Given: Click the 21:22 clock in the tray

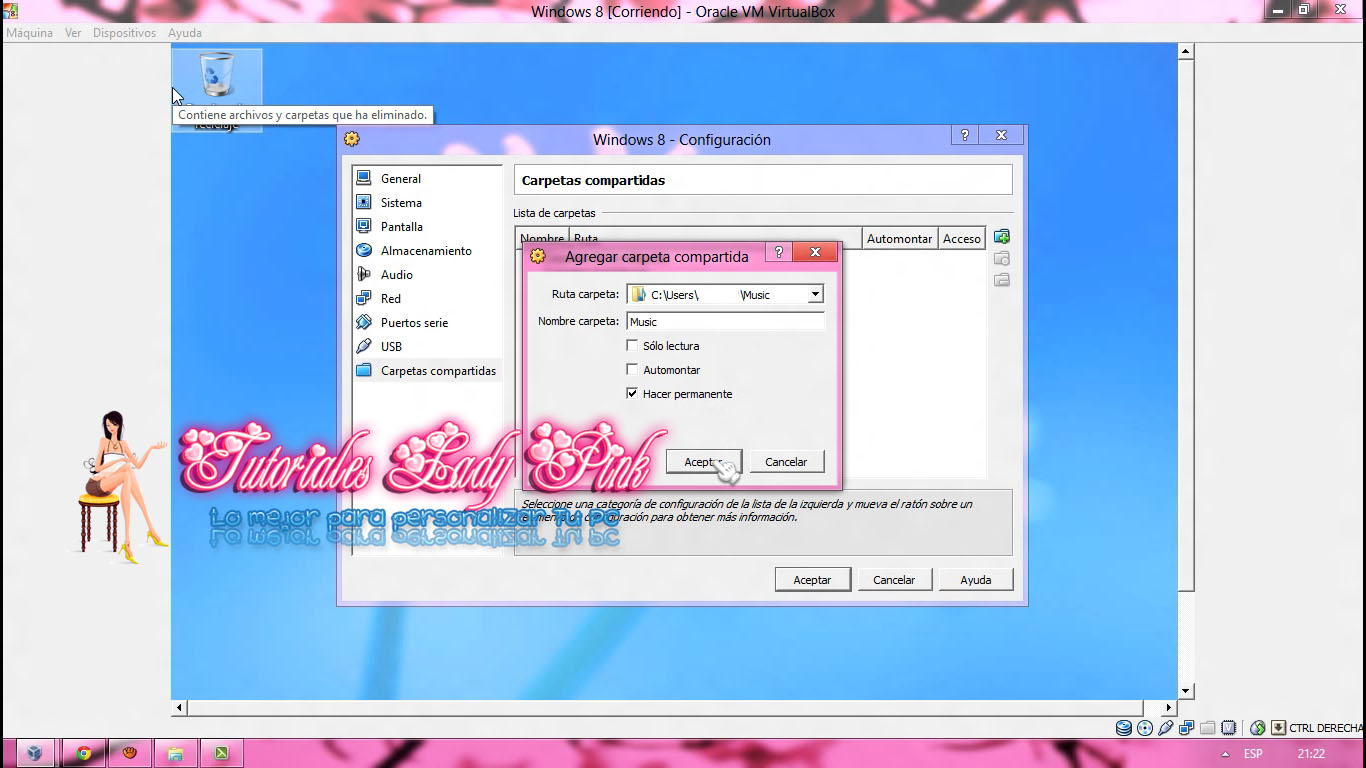Looking at the screenshot, I should click(x=1311, y=754).
